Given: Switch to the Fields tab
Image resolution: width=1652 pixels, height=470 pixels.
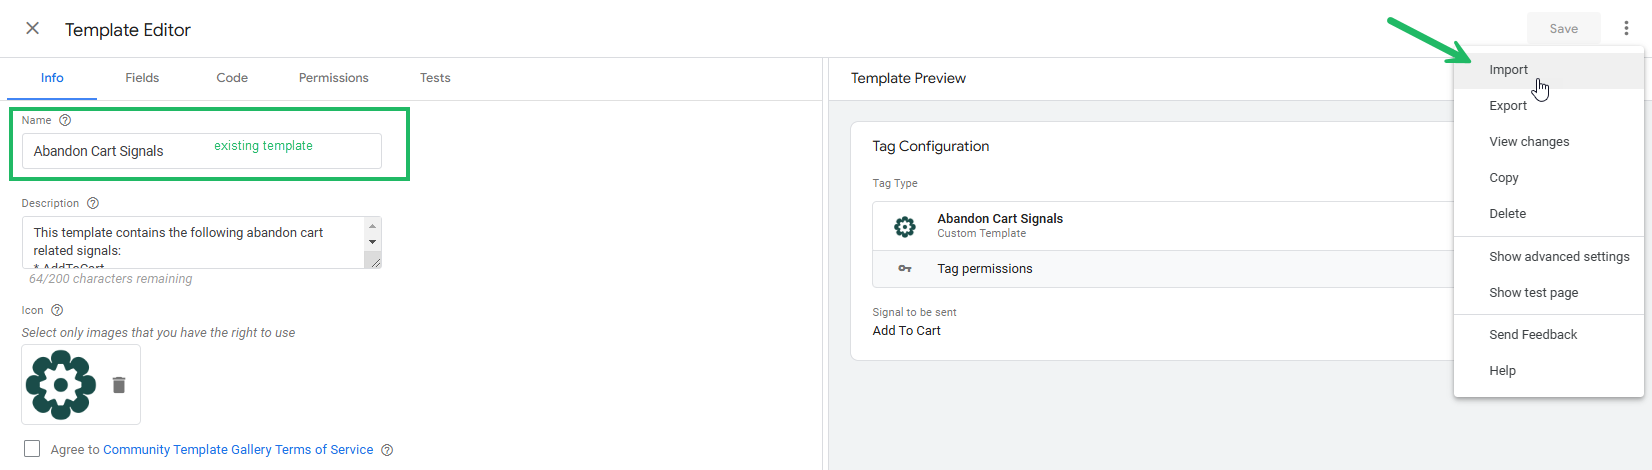Looking at the screenshot, I should click(x=142, y=78).
